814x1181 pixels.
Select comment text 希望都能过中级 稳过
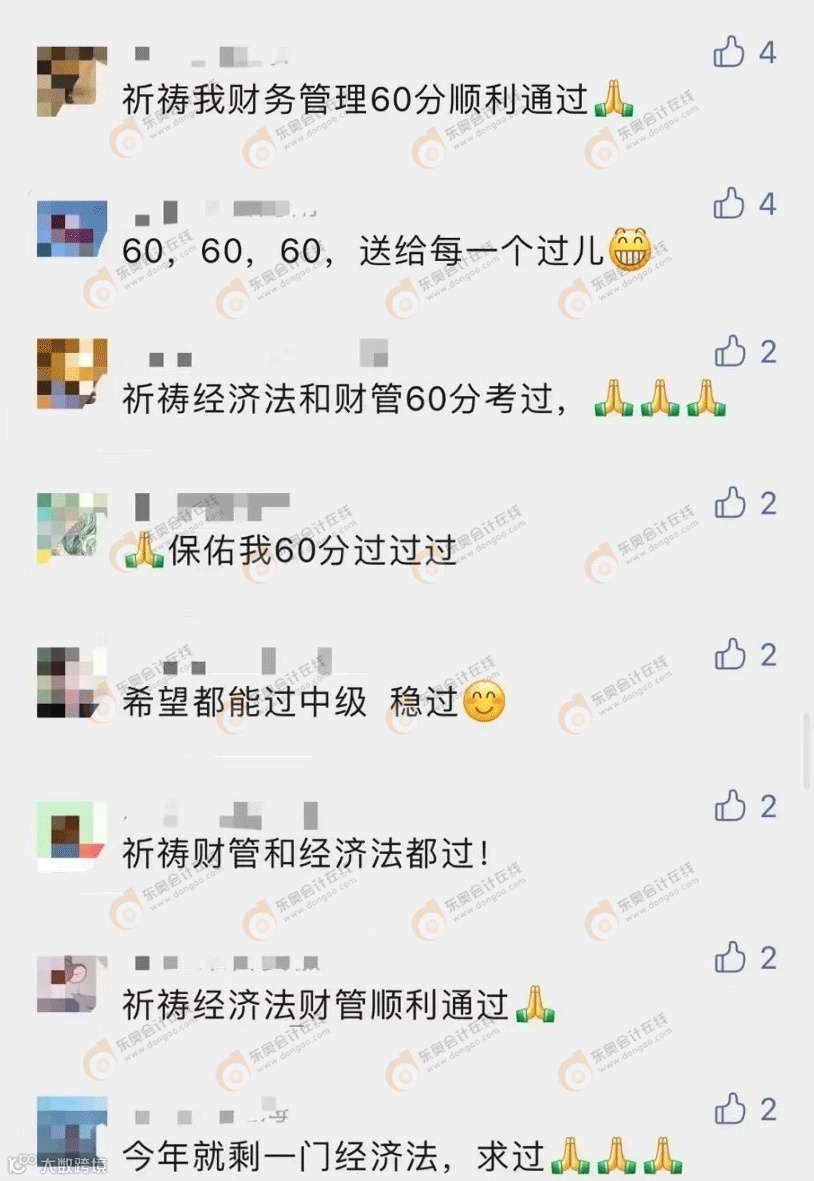(290, 702)
